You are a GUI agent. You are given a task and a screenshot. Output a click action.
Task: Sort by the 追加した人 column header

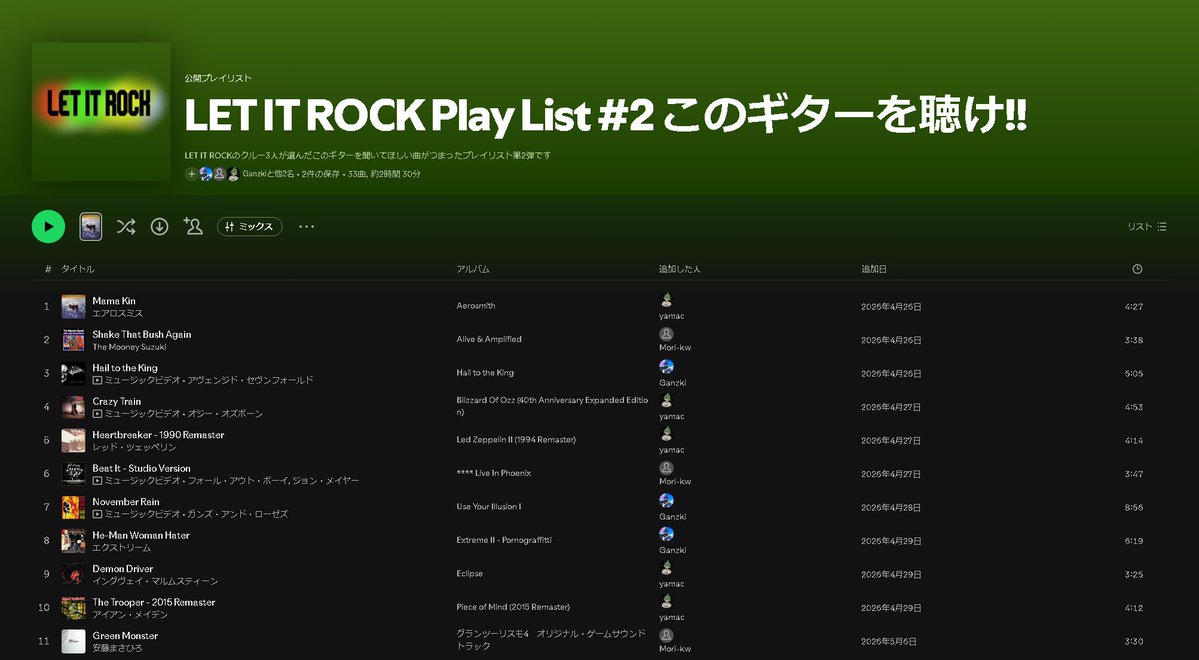click(680, 269)
